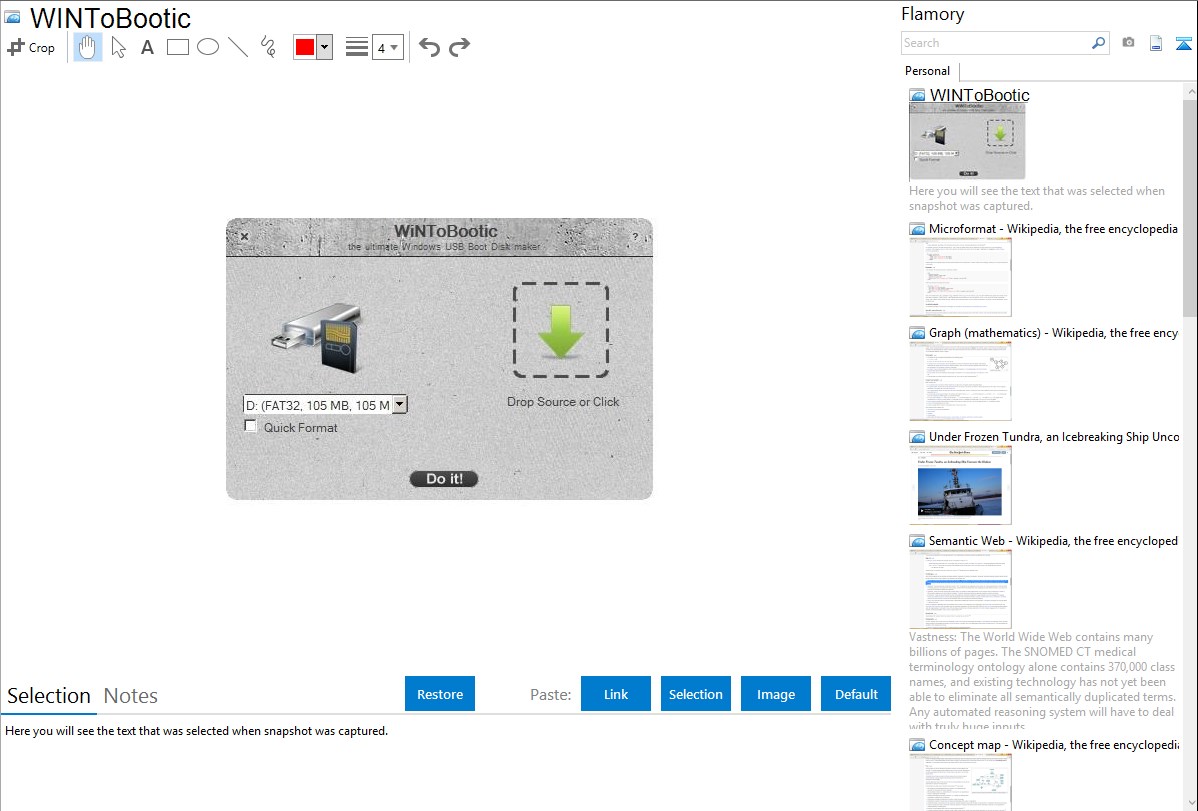Click the line thickness icon

[x=357, y=47]
